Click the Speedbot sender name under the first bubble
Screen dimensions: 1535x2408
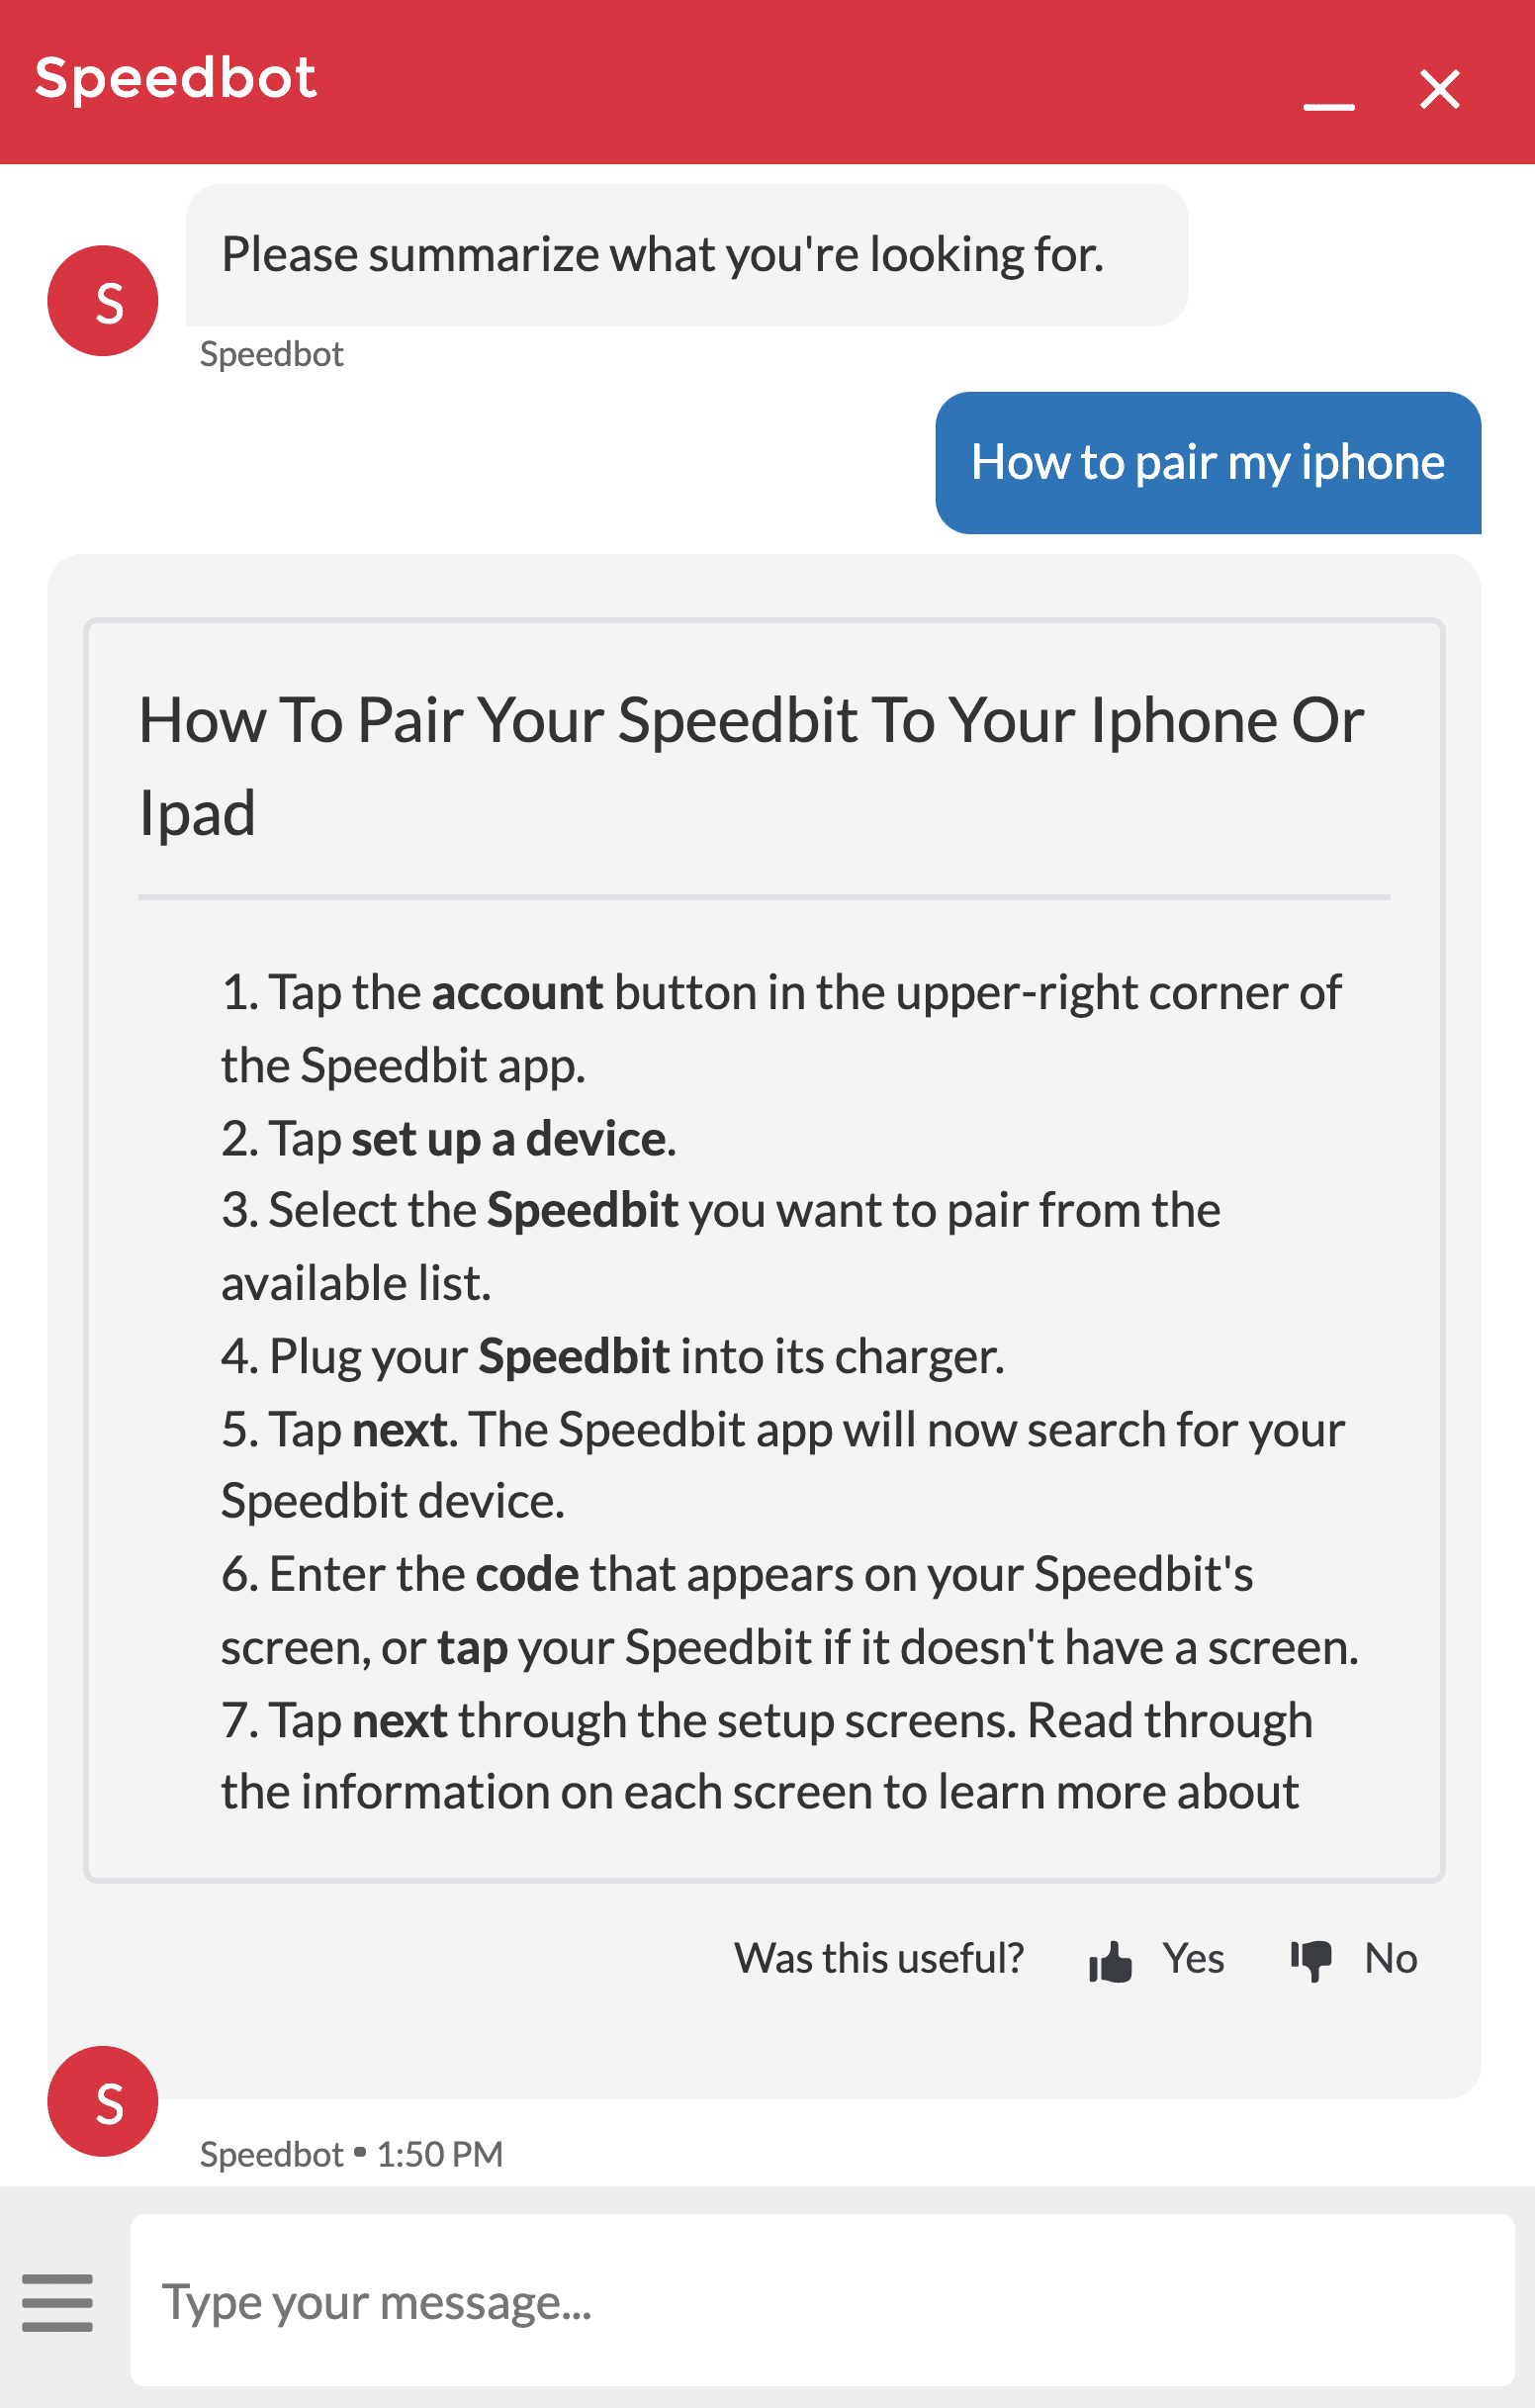click(x=270, y=353)
